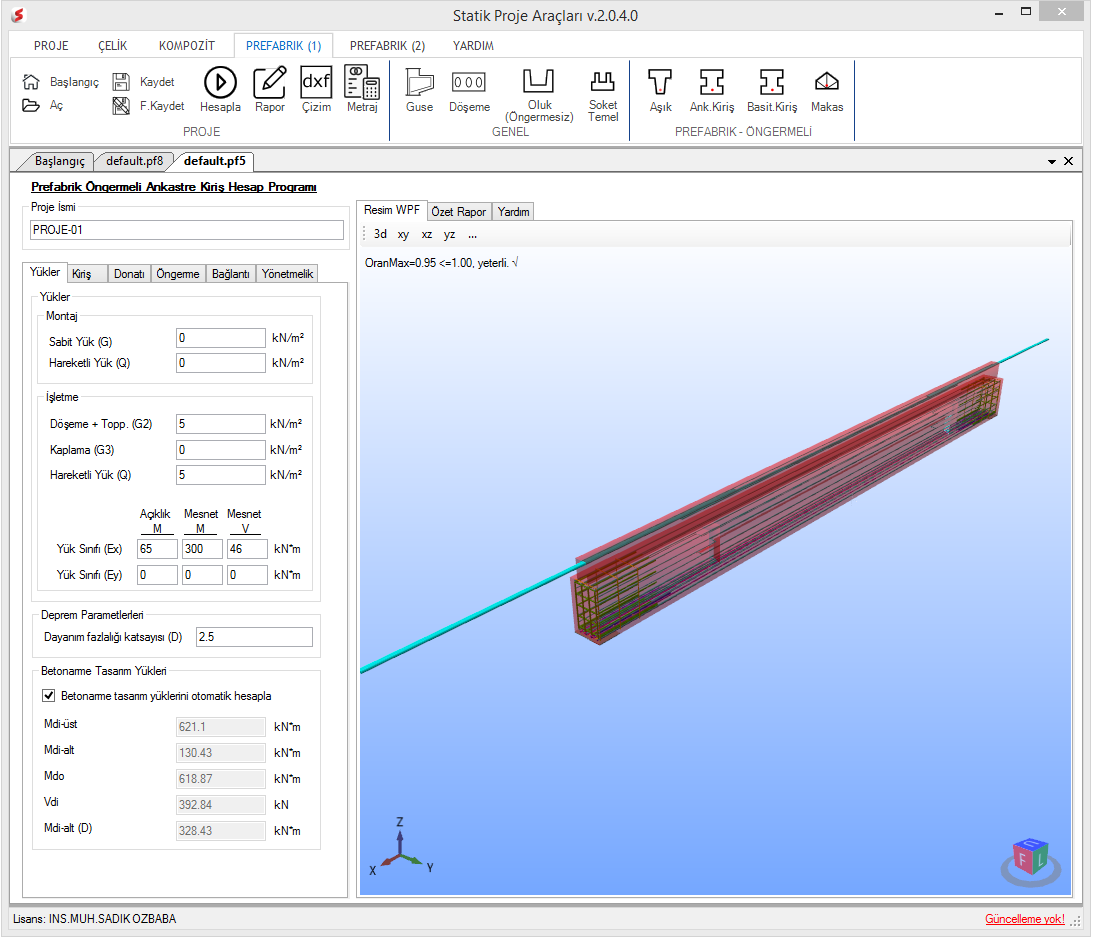Open the Yardım panel tab
Screen dimensions: 1093x938
(513, 211)
